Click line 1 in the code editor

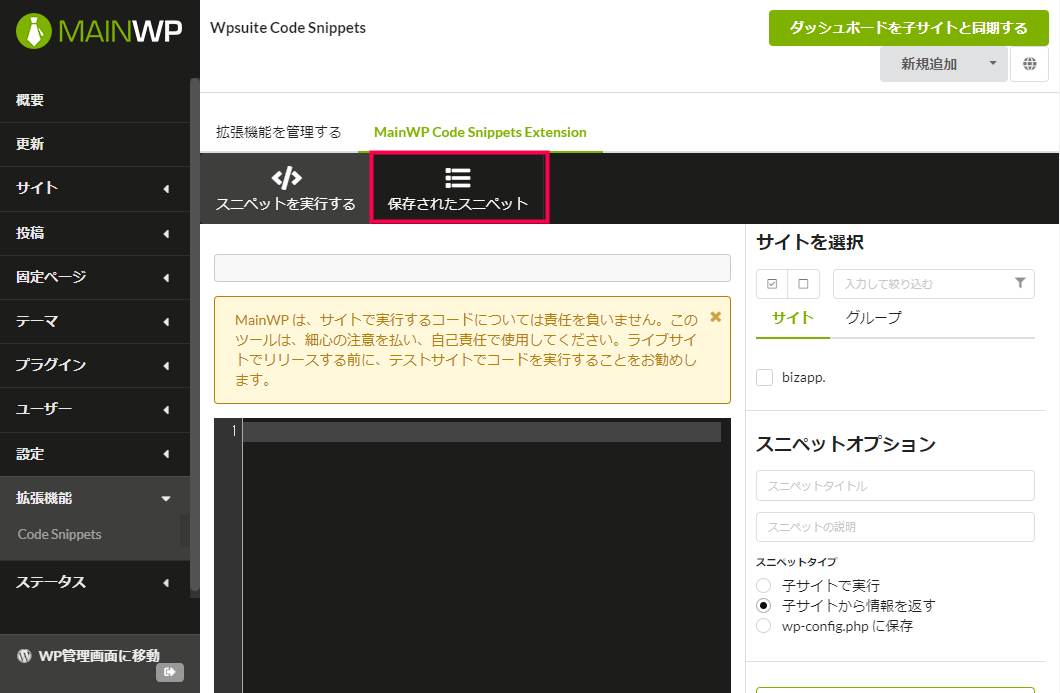pyautogui.click(x=481, y=431)
